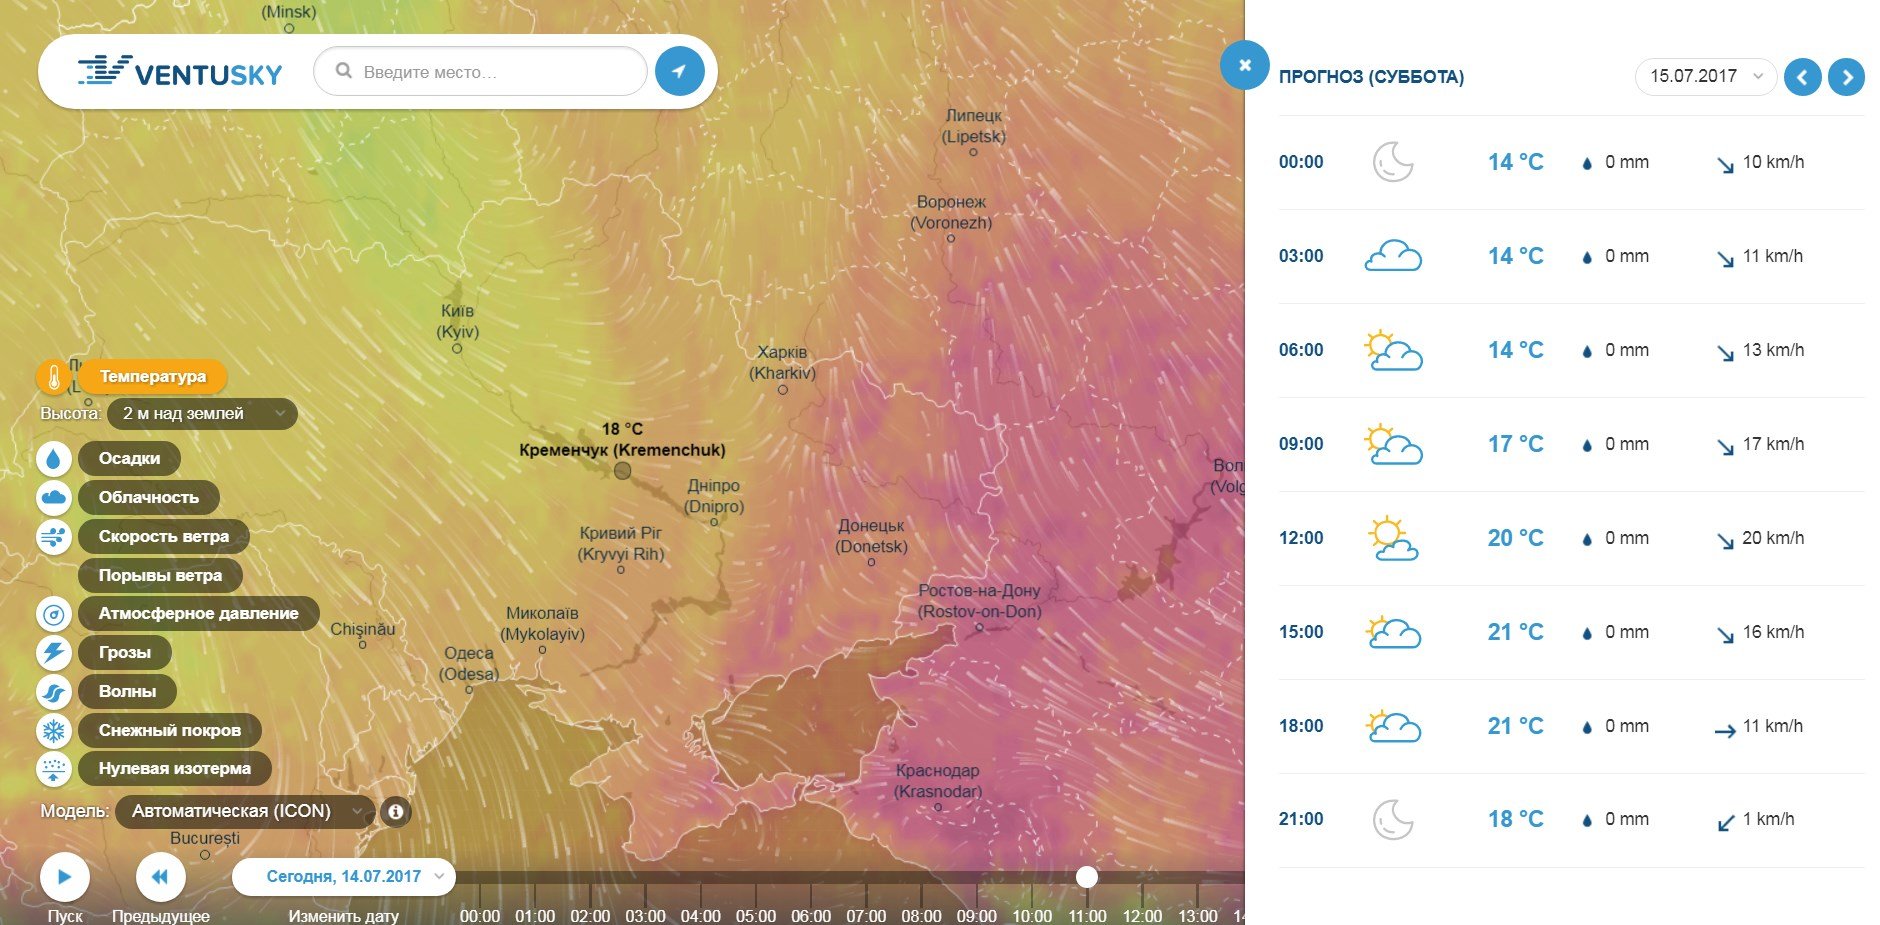Select the precipitation water drop icon

(53, 459)
